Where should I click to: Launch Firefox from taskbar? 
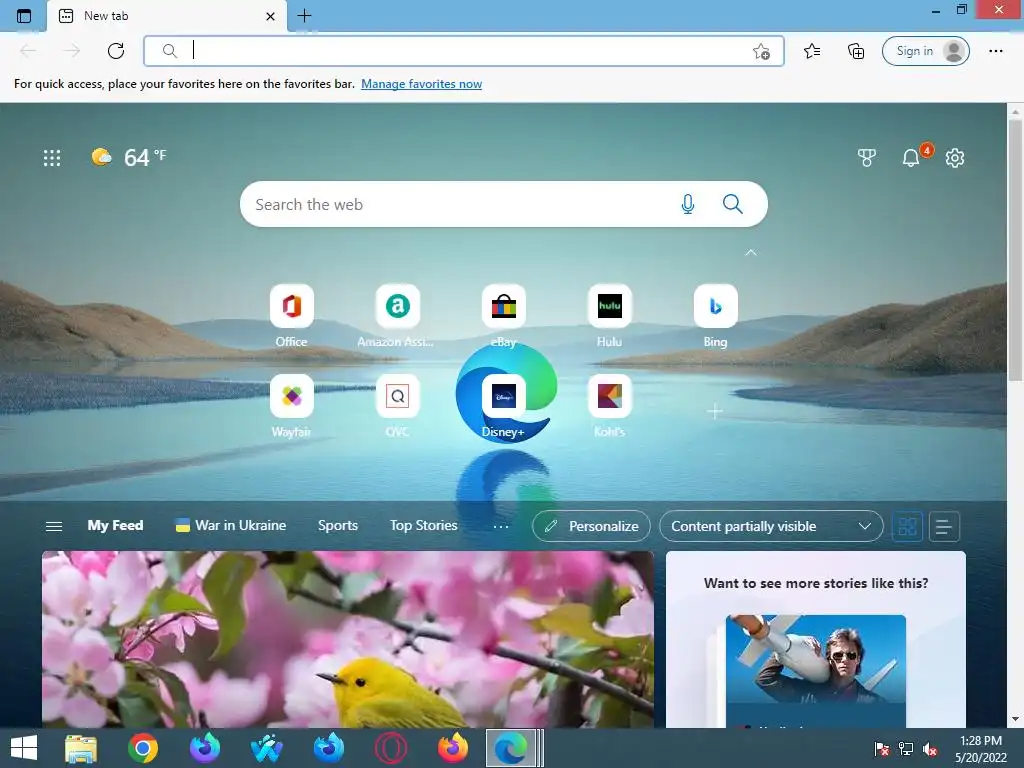453,748
